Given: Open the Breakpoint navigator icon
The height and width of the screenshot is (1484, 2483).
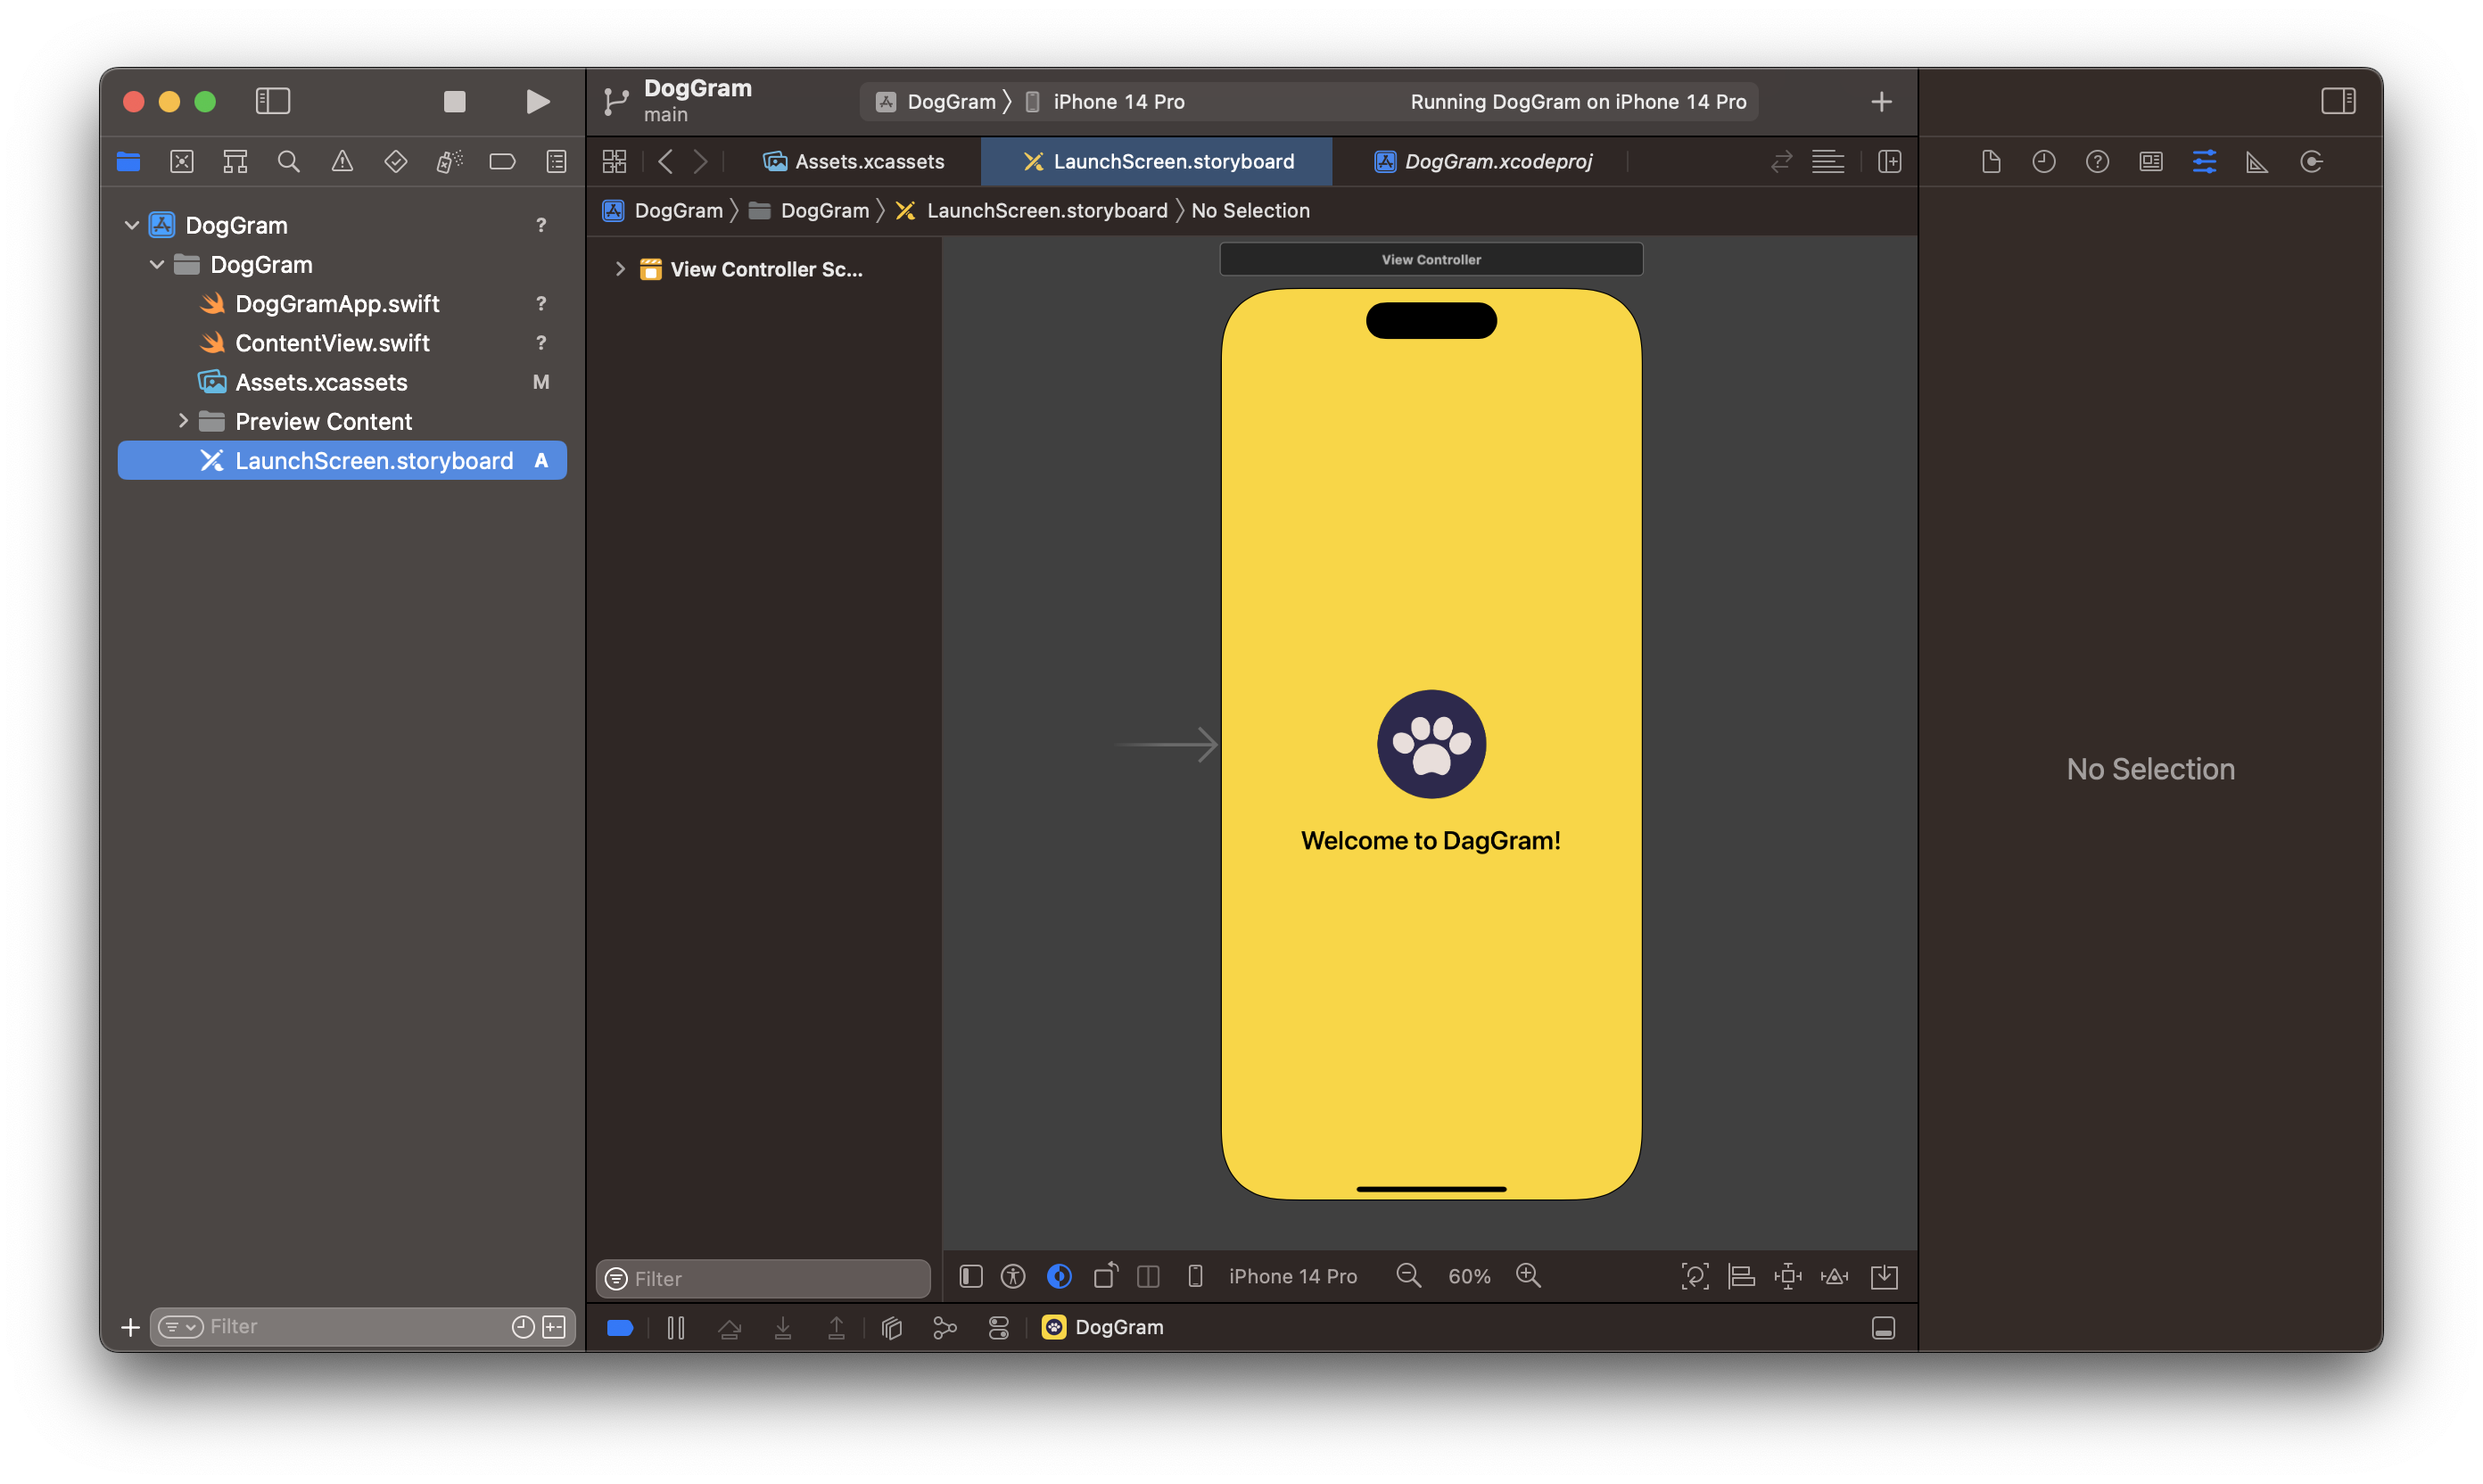Looking at the screenshot, I should click(503, 161).
